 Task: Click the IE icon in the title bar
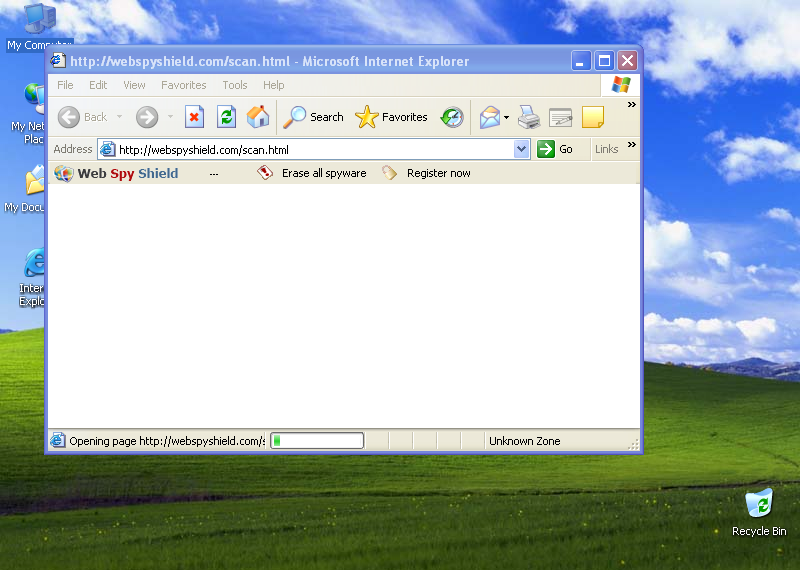58,61
